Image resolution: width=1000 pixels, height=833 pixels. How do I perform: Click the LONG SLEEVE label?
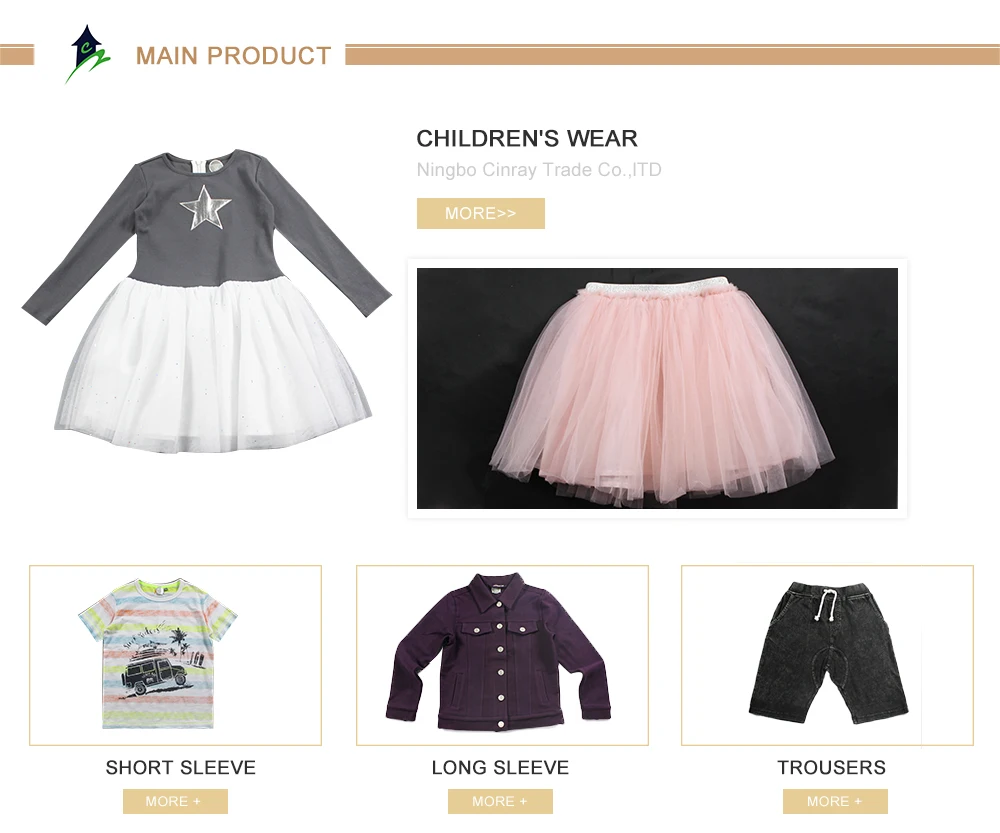[x=500, y=767]
